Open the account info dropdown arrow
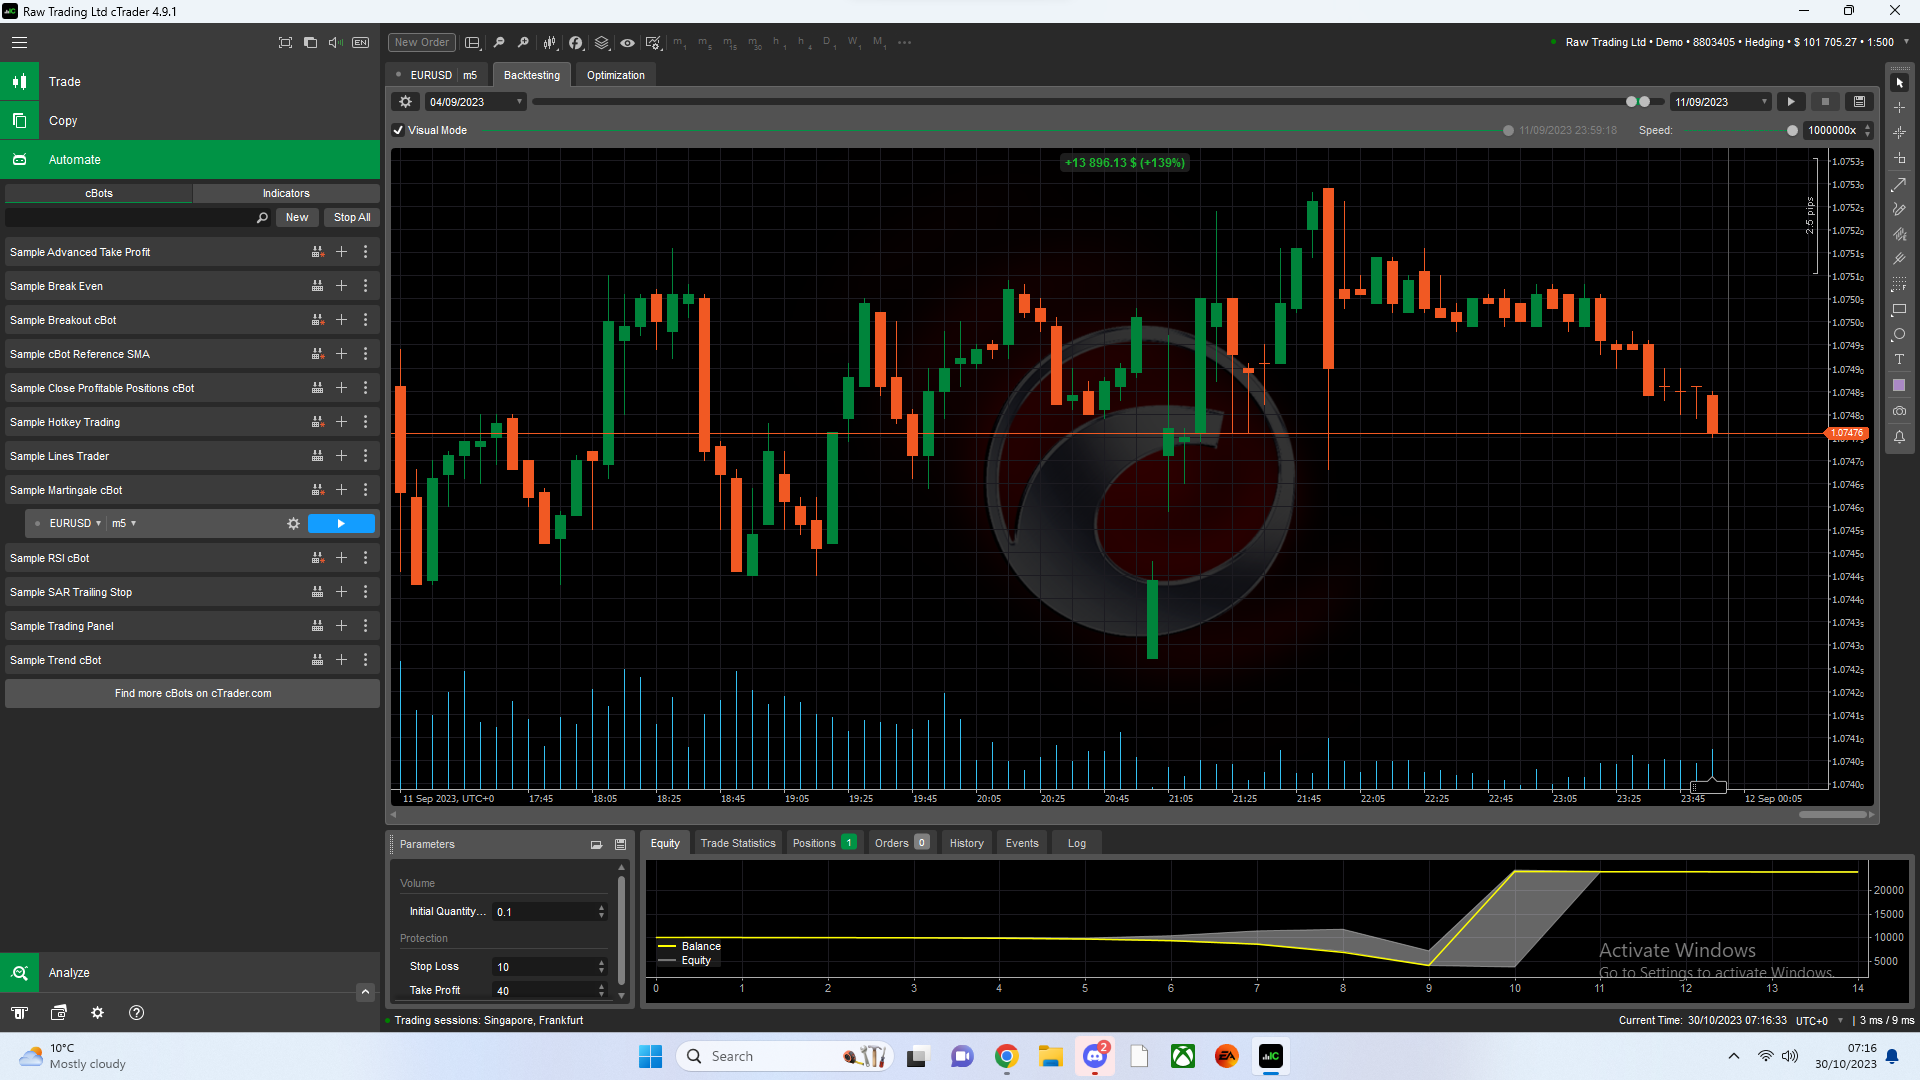 1906,42
